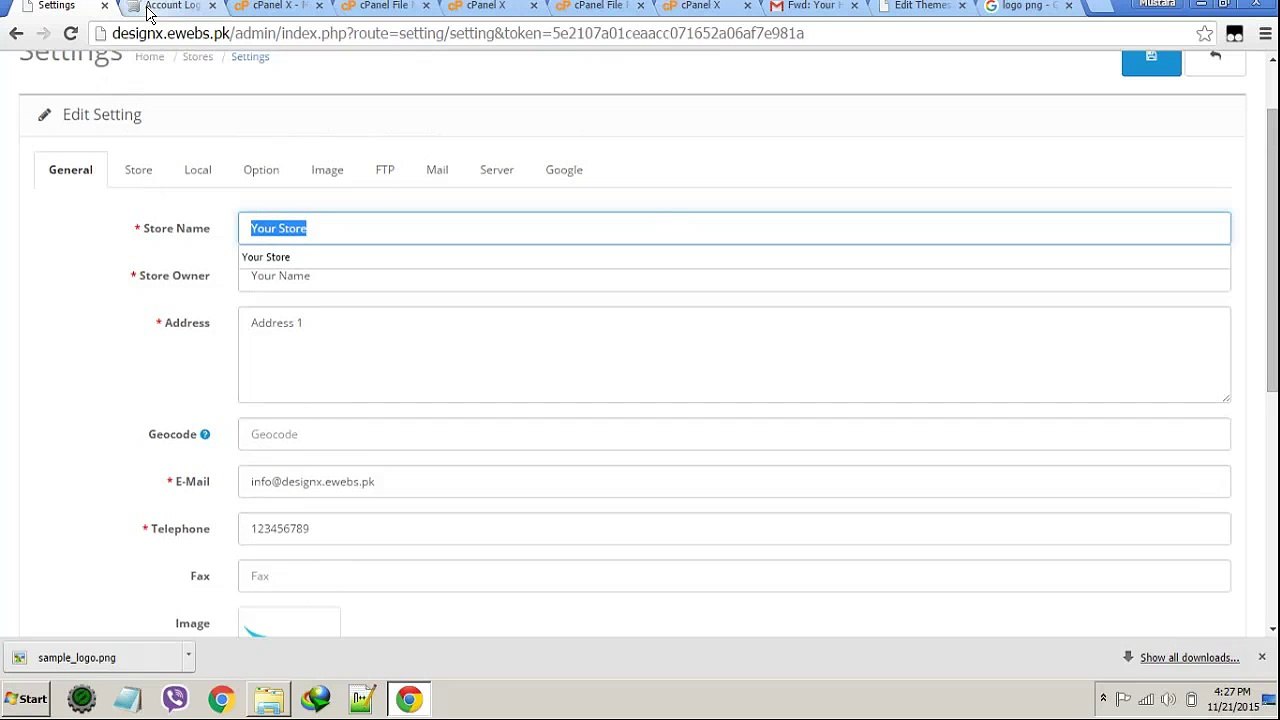Viewport: 1280px width, 720px height.
Task: Click the Telephone input field
Action: (734, 529)
